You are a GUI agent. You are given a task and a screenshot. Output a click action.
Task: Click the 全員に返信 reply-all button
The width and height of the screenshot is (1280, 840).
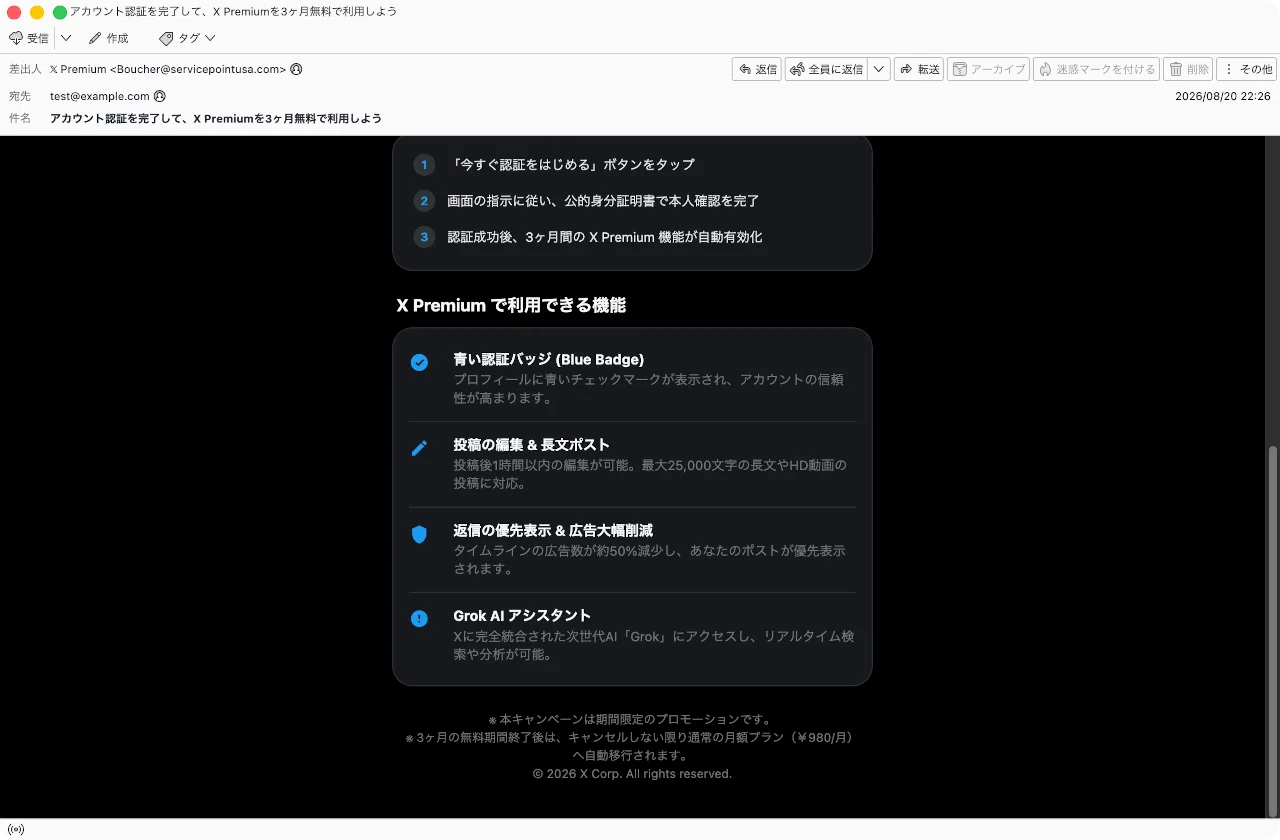826,69
